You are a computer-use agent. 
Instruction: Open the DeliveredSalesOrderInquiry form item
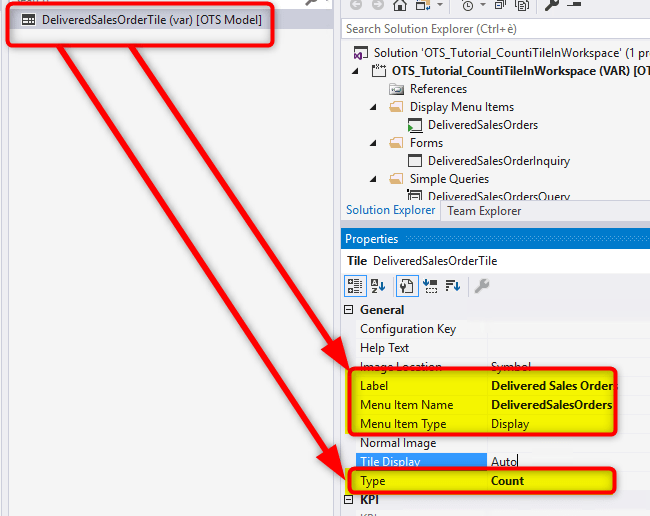[498, 161]
